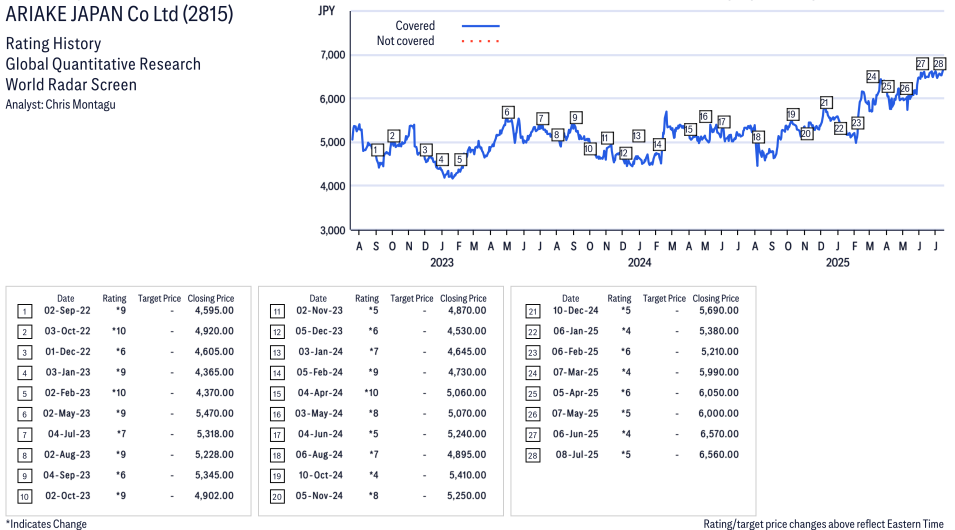Screen dimensions: 955x530
Task: Click the boxed number 20 in the table
Action: [277, 497]
